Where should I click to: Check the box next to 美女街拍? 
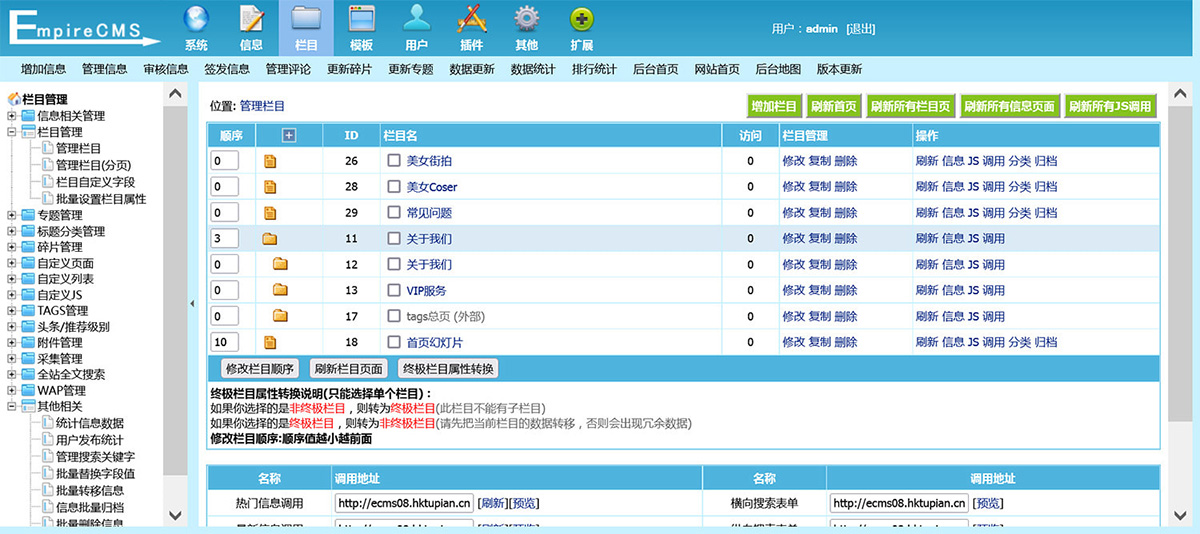[x=394, y=161]
